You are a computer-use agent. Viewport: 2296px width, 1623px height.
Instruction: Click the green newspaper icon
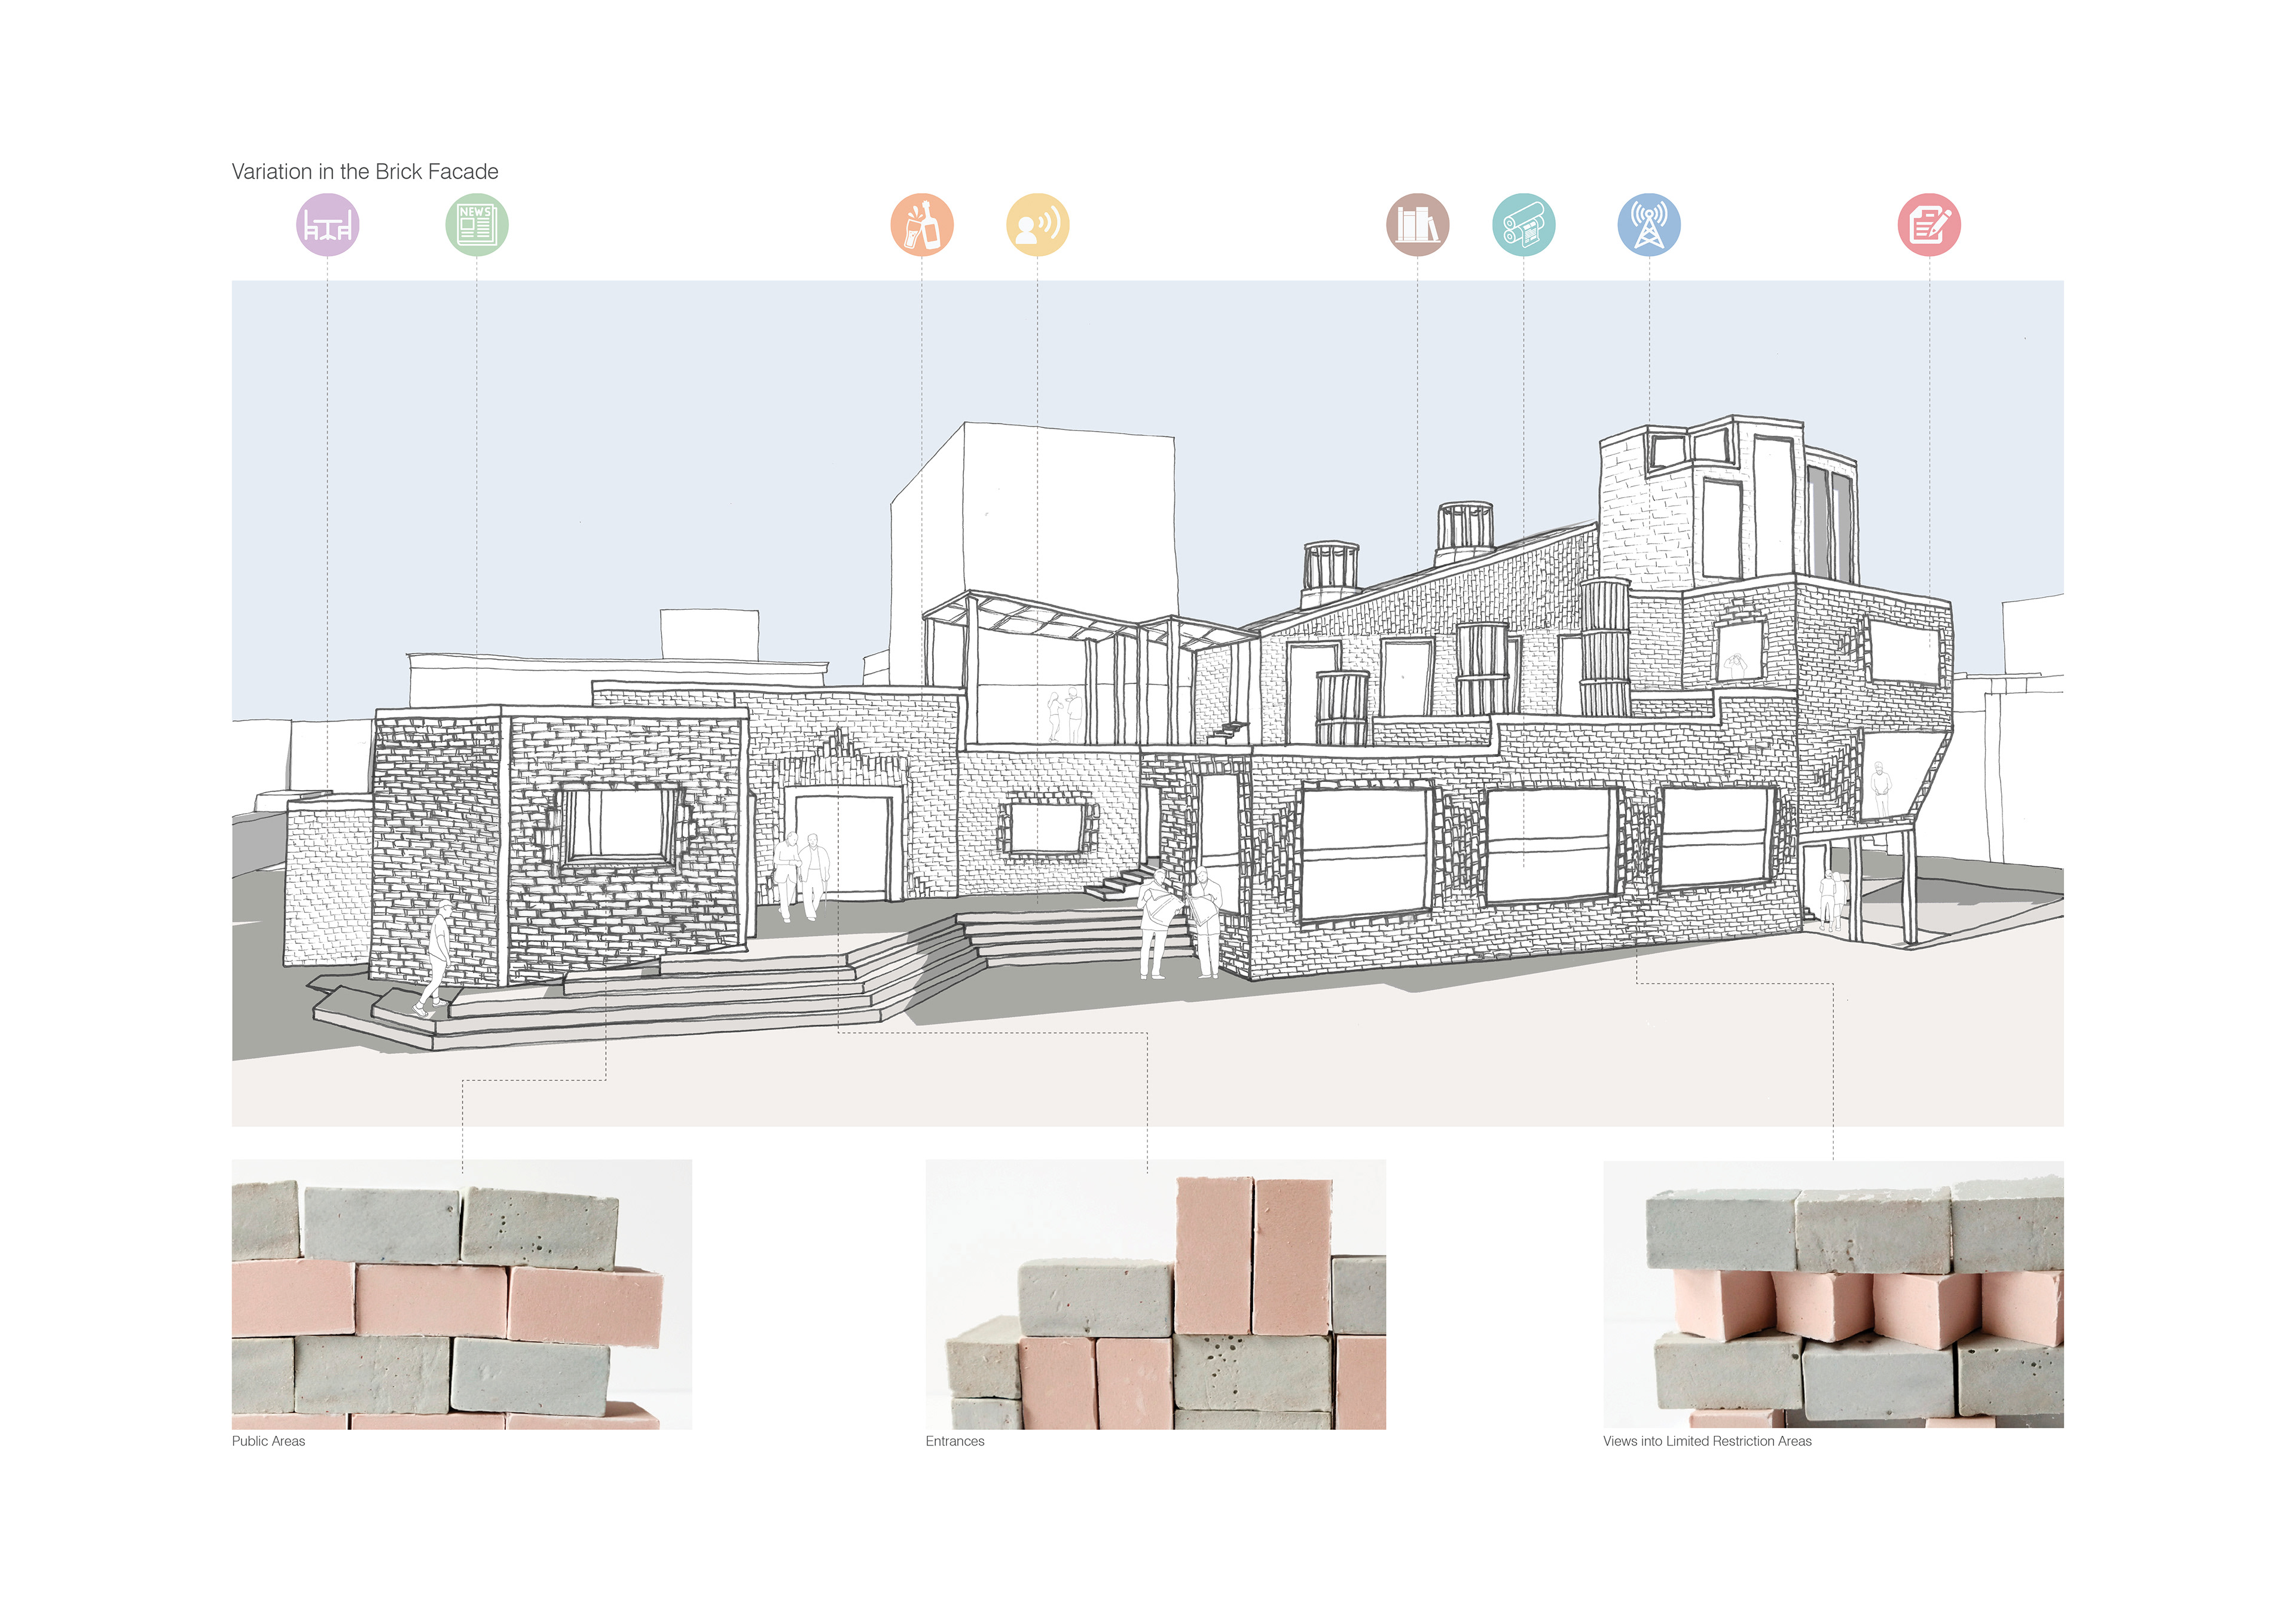click(477, 225)
